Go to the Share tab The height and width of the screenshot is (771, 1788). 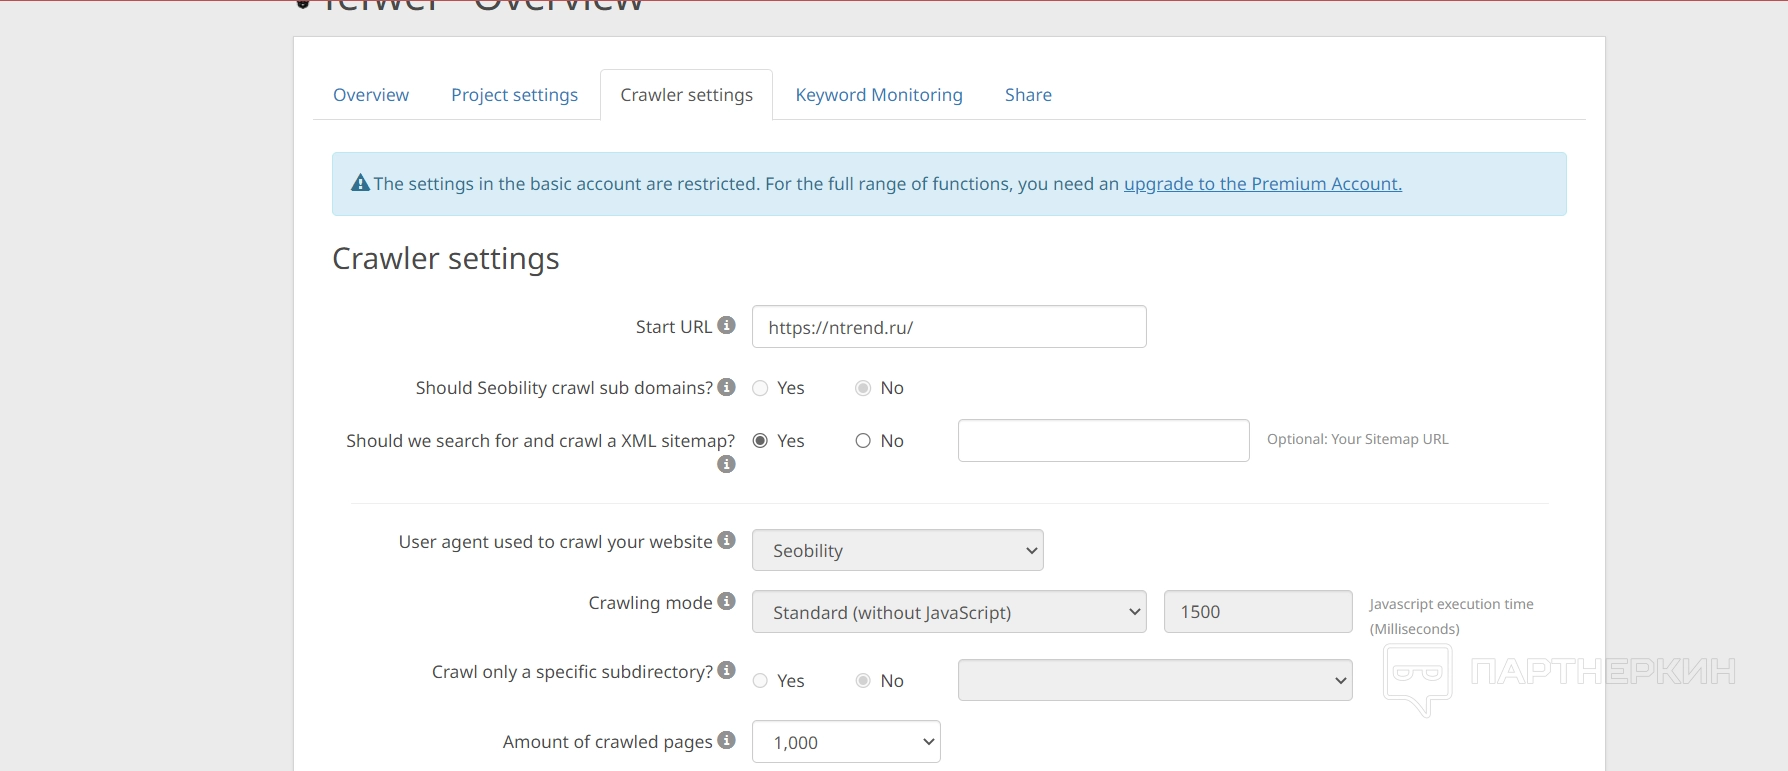pyautogui.click(x=1028, y=95)
